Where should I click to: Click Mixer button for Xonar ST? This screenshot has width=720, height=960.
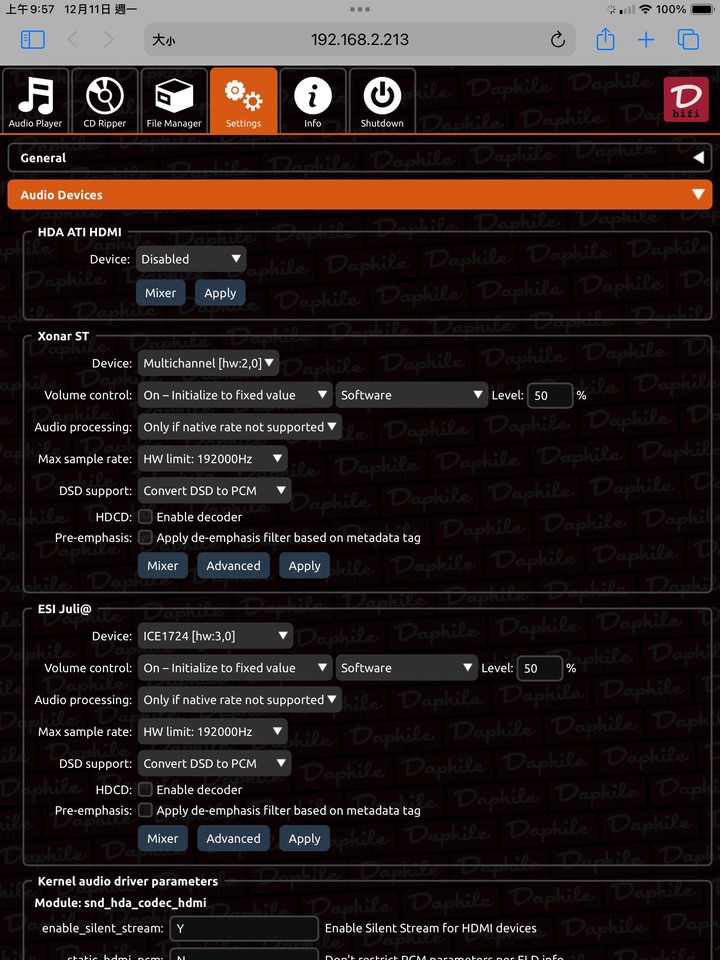[162, 566]
